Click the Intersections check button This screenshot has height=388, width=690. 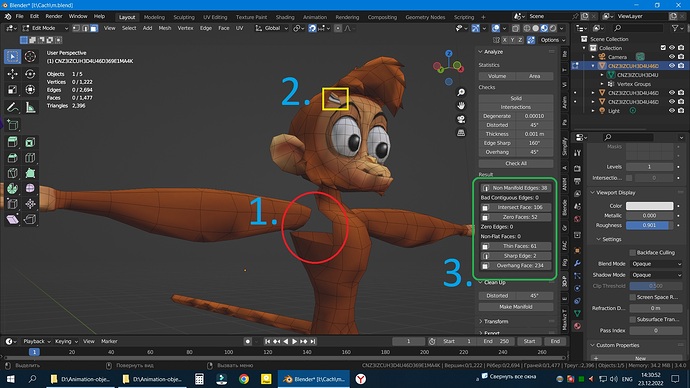click(516, 107)
